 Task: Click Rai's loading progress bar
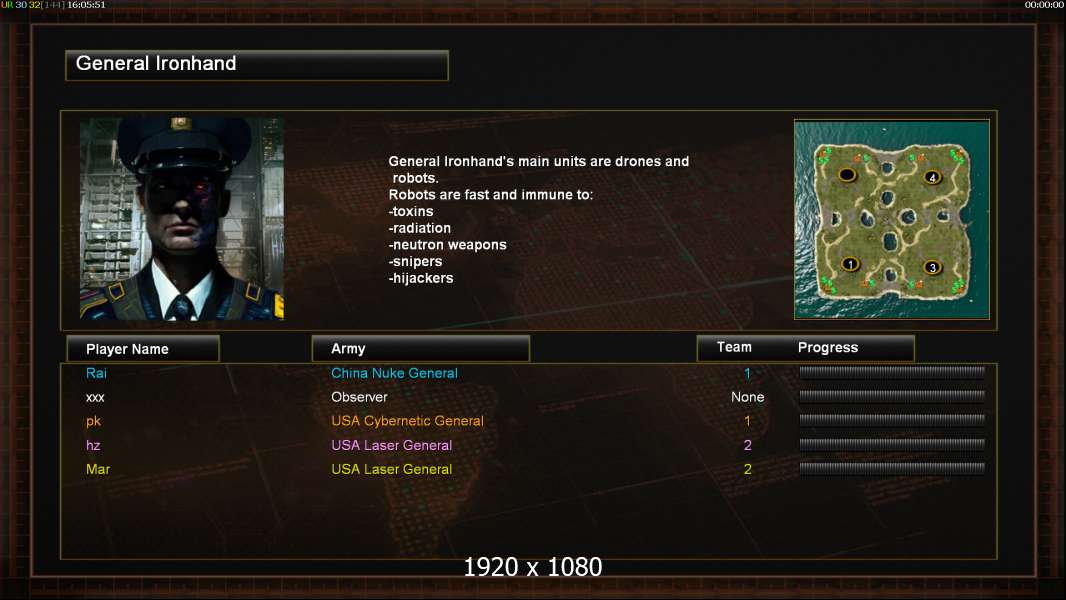click(x=892, y=372)
